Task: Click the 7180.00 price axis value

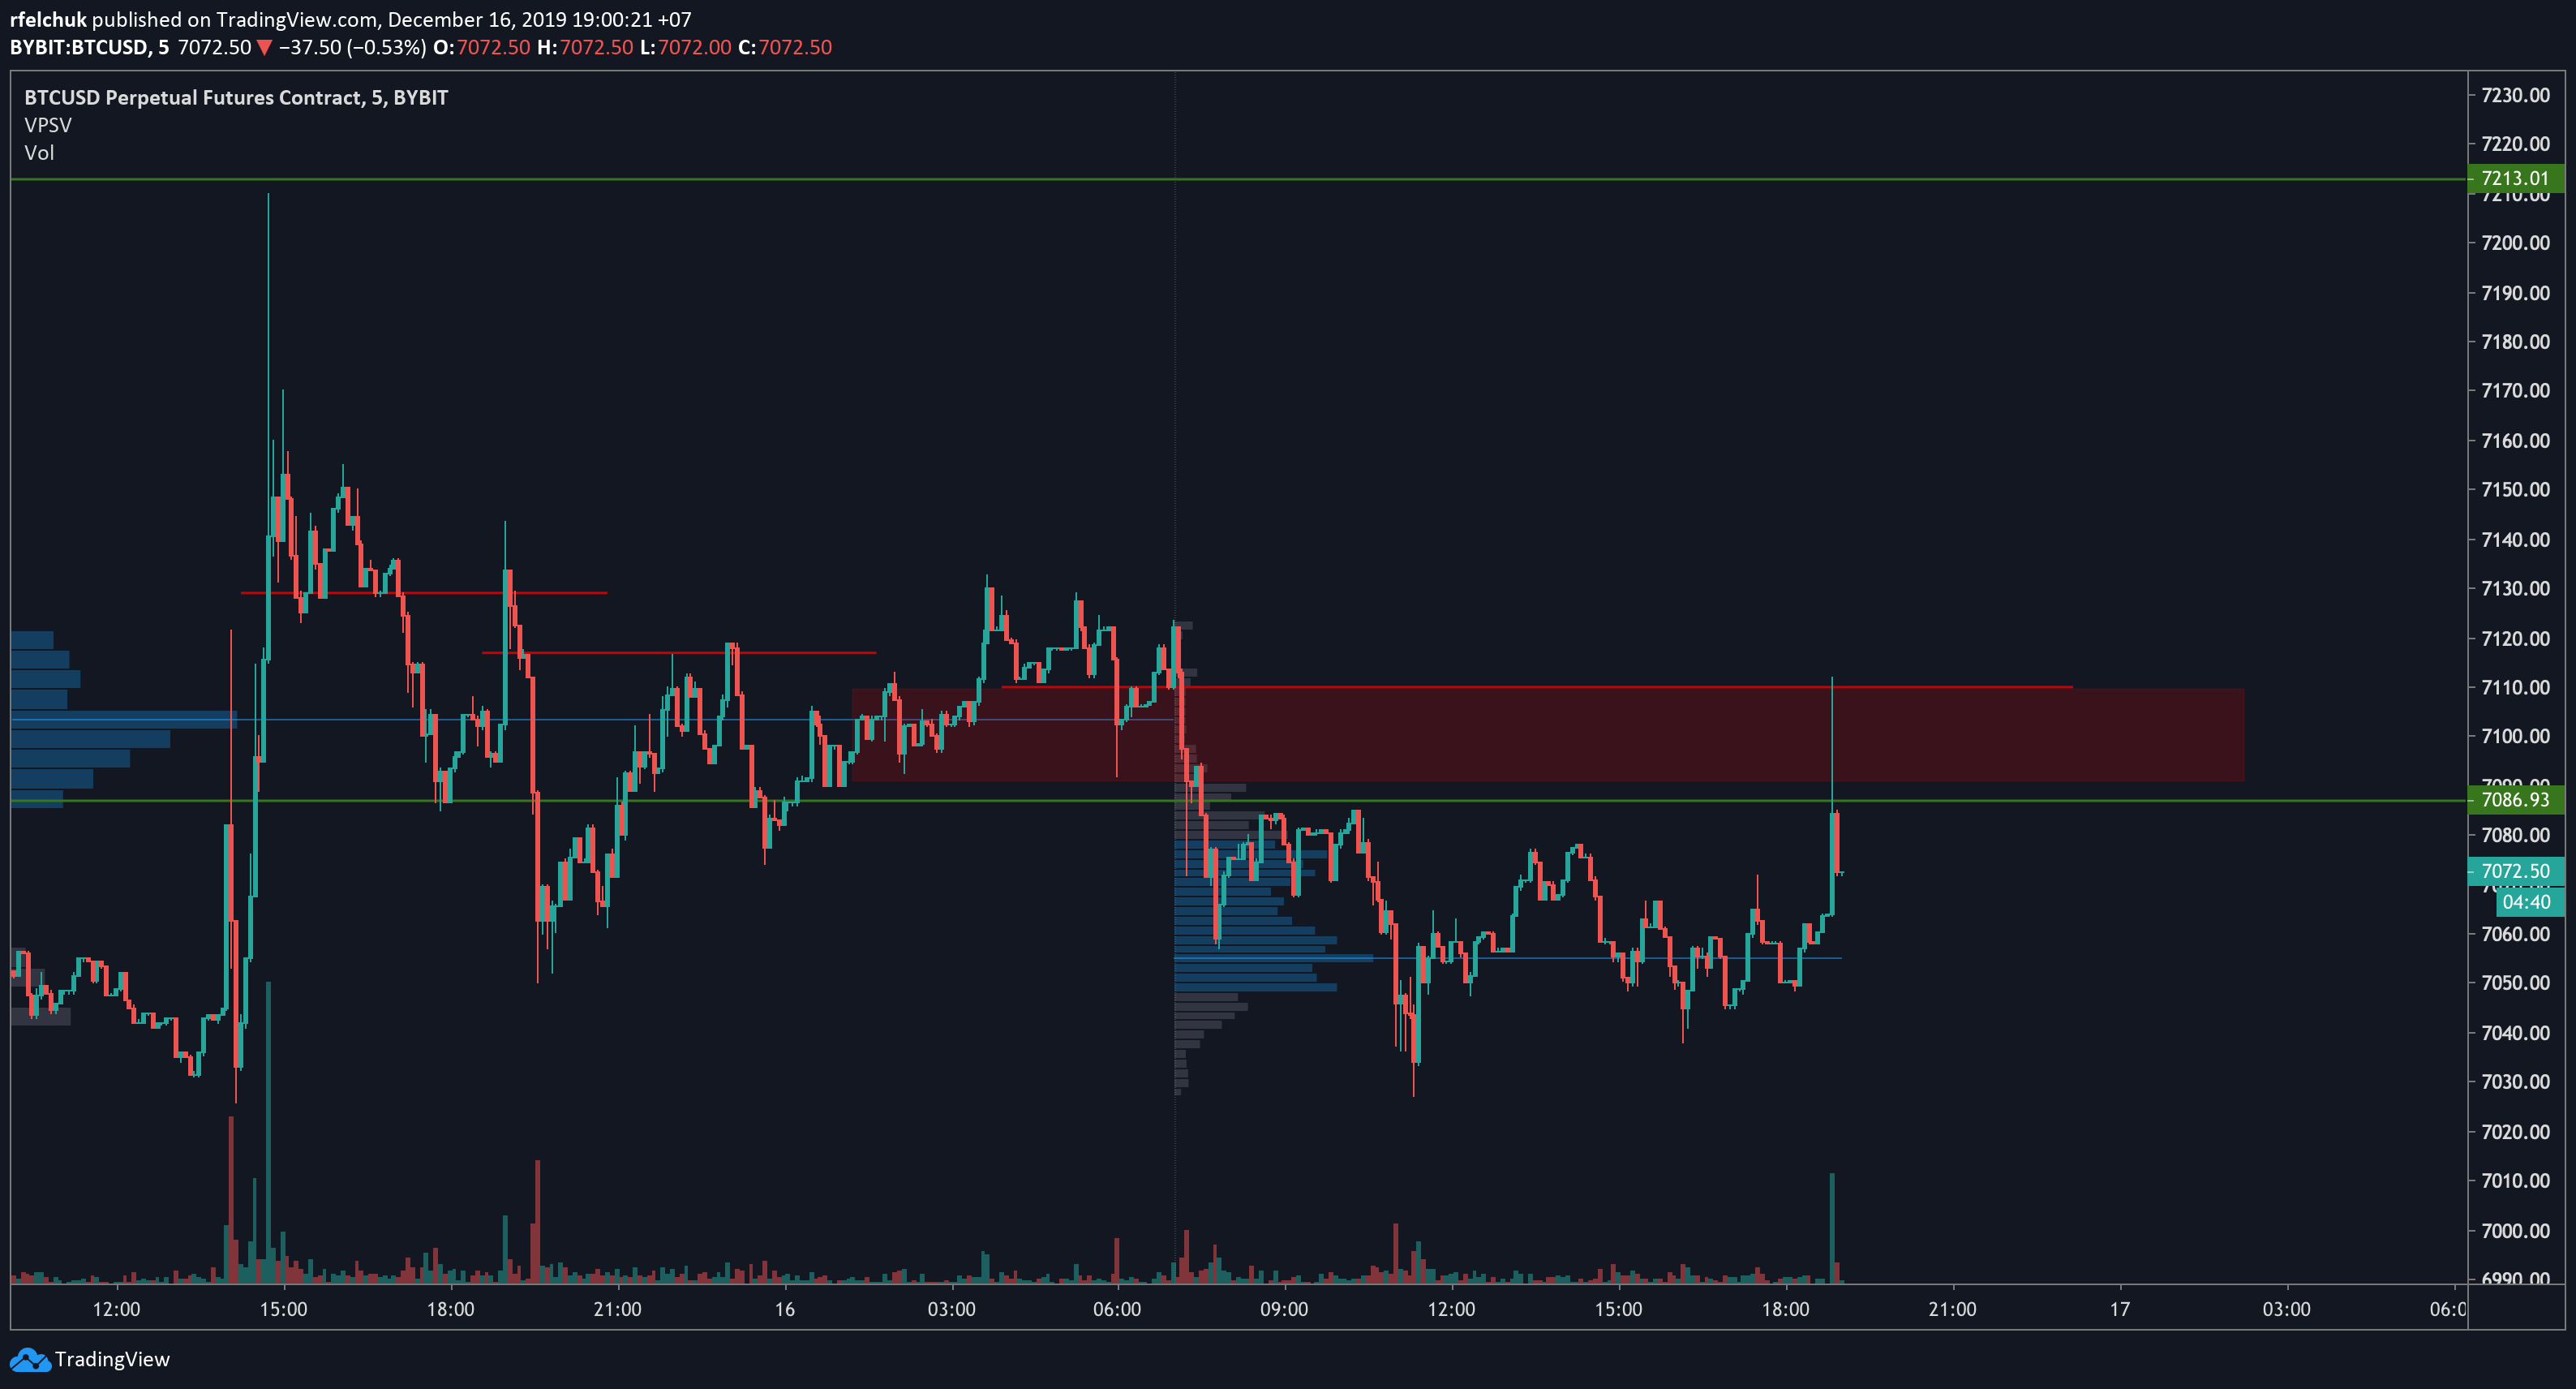Action: [2515, 342]
